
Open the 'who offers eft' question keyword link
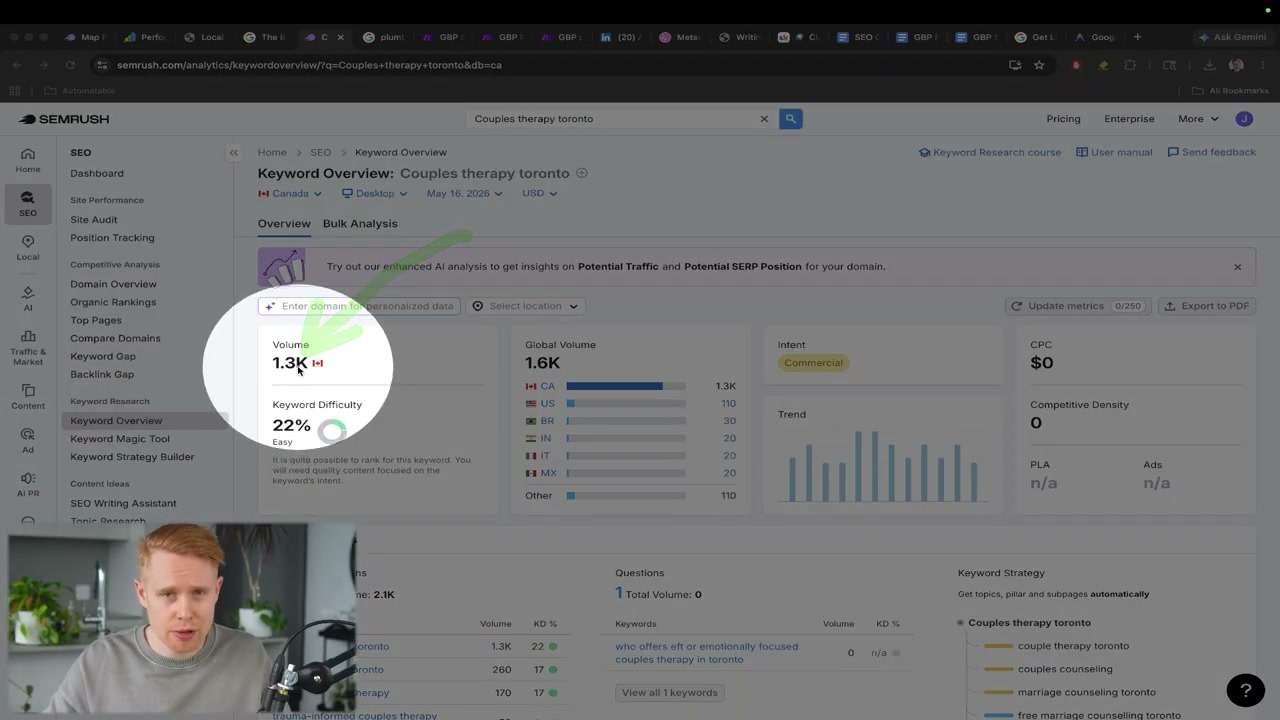click(x=707, y=653)
